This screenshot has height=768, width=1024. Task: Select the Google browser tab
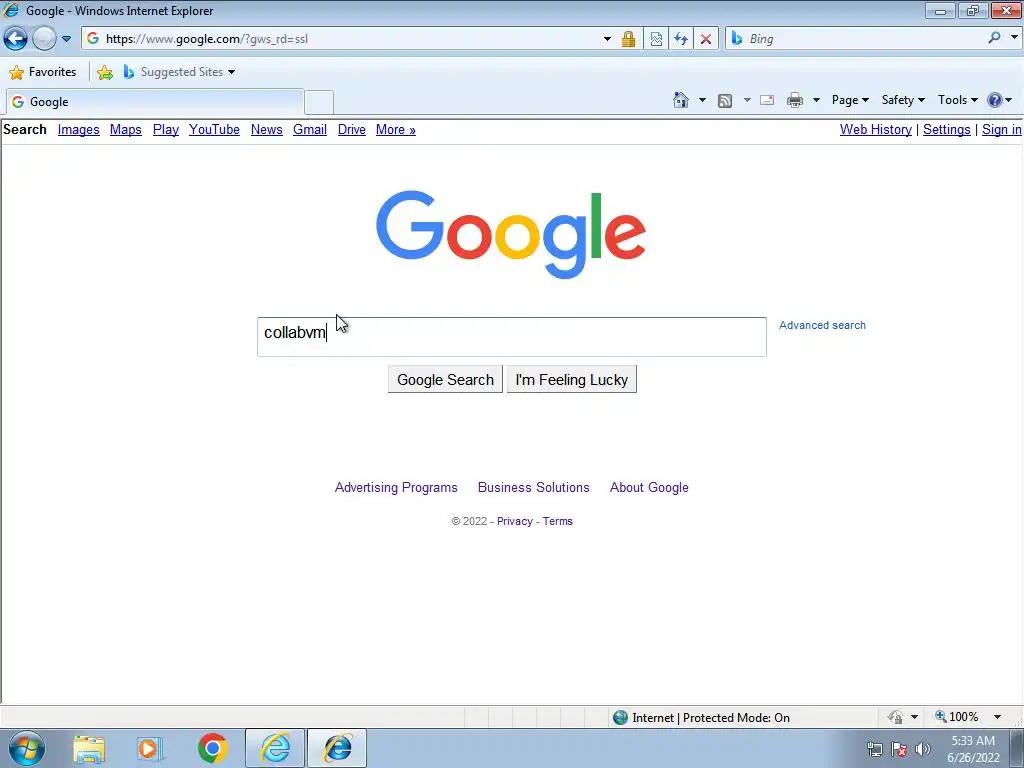pyautogui.click(x=155, y=102)
